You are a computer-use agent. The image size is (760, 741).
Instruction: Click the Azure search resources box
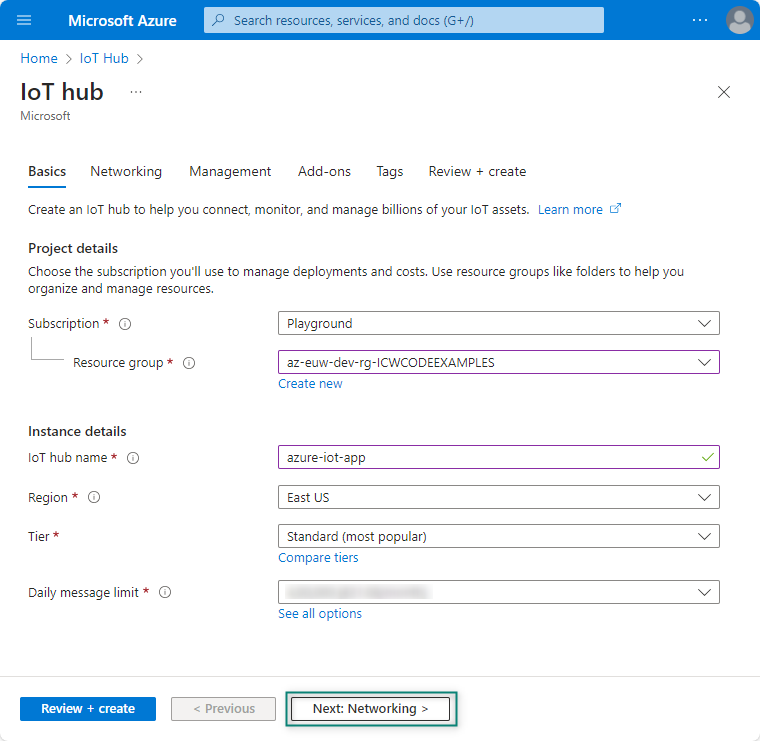tap(404, 20)
